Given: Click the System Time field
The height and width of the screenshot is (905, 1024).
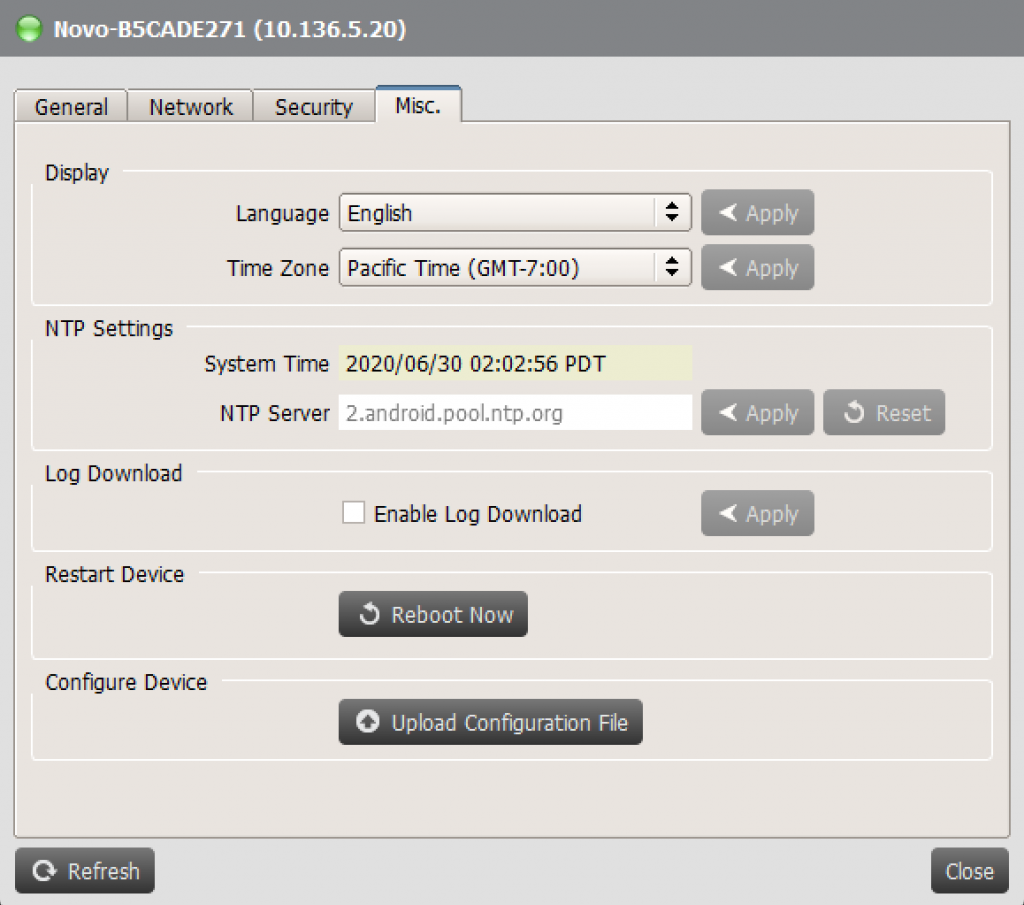Looking at the screenshot, I should point(515,363).
